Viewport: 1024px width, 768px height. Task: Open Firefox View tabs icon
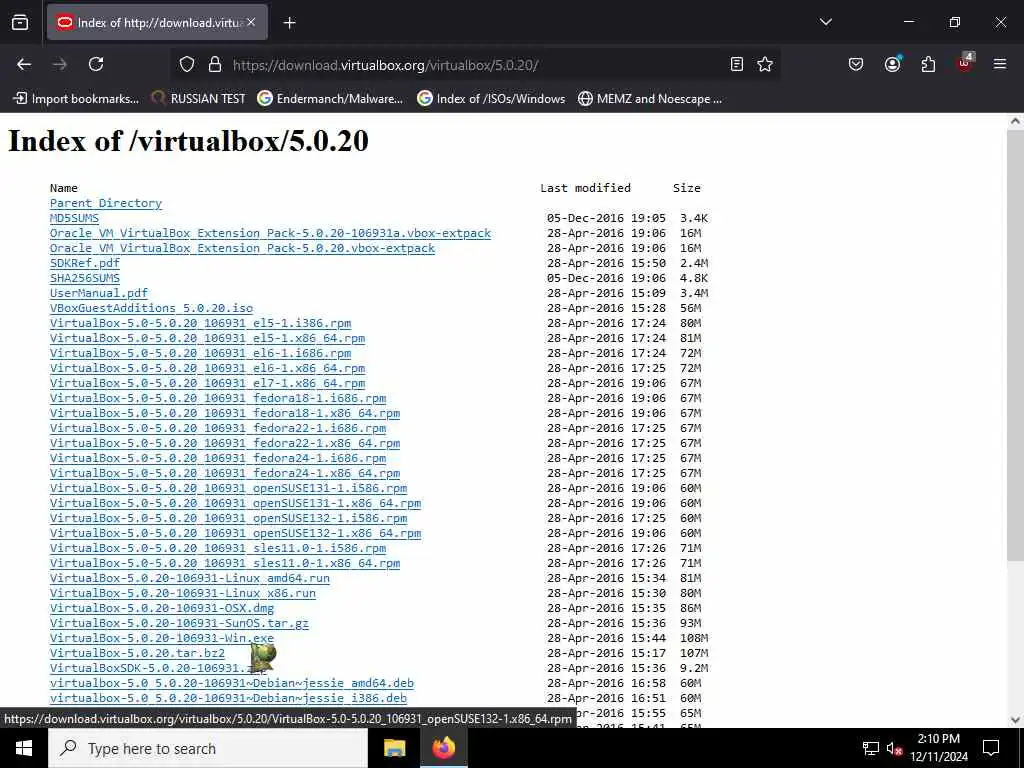(20, 22)
